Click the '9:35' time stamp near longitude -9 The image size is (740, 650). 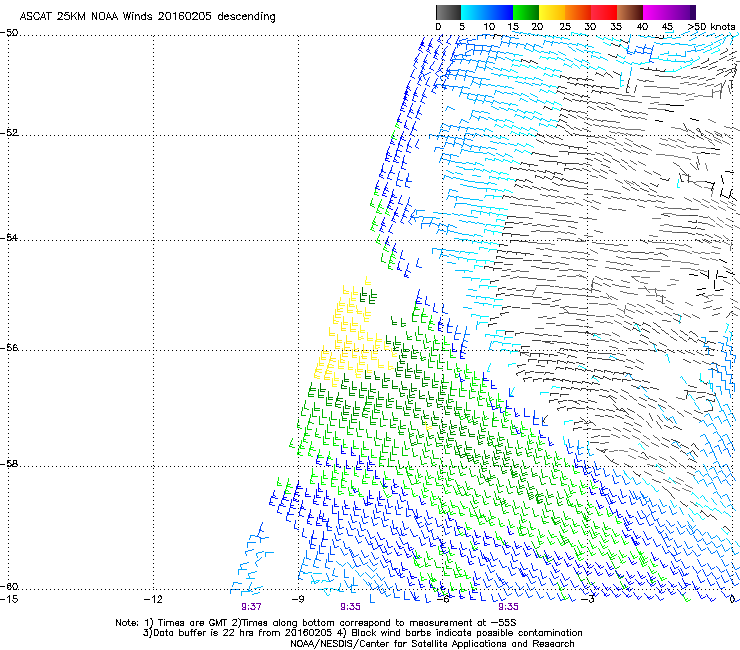pos(350,607)
